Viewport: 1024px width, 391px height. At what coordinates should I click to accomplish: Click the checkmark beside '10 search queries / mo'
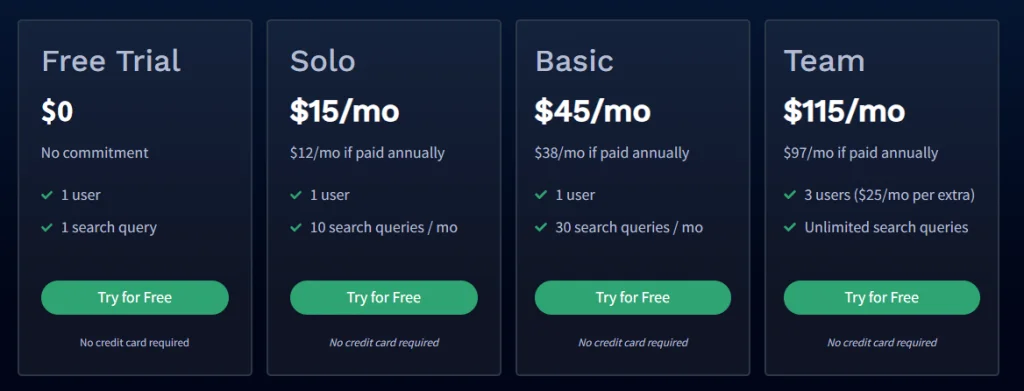pyautogui.click(x=296, y=227)
